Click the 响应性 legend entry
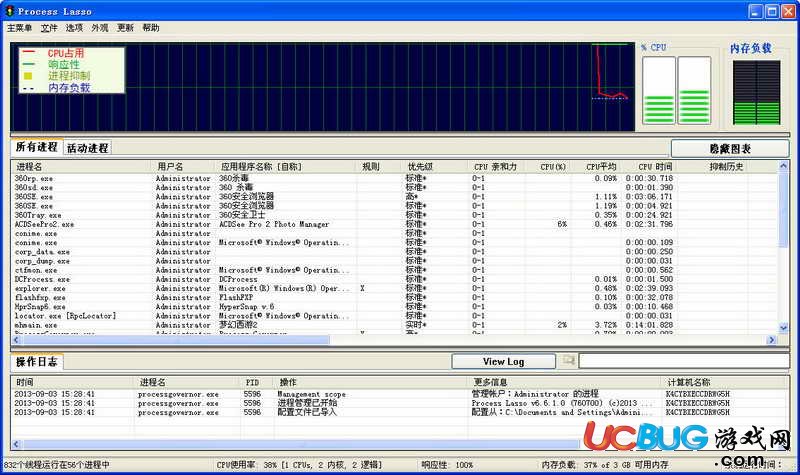The height and width of the screenshot is (475, 800). point(64,64)
